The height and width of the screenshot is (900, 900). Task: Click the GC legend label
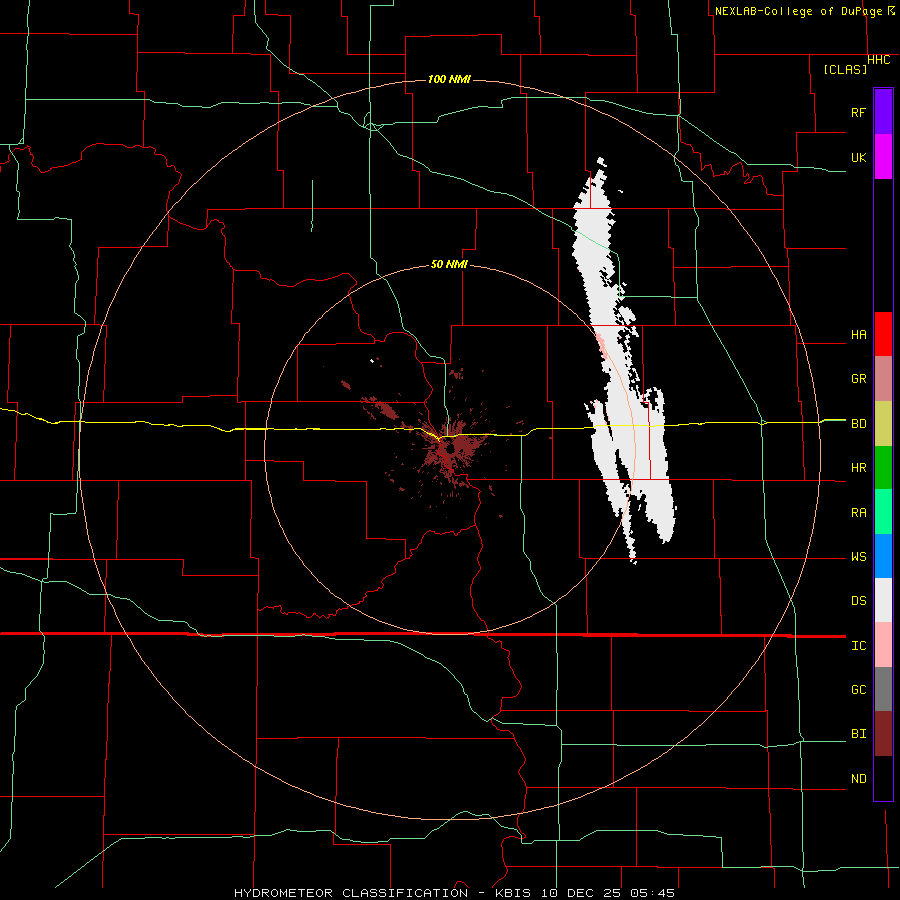[858, 690]
